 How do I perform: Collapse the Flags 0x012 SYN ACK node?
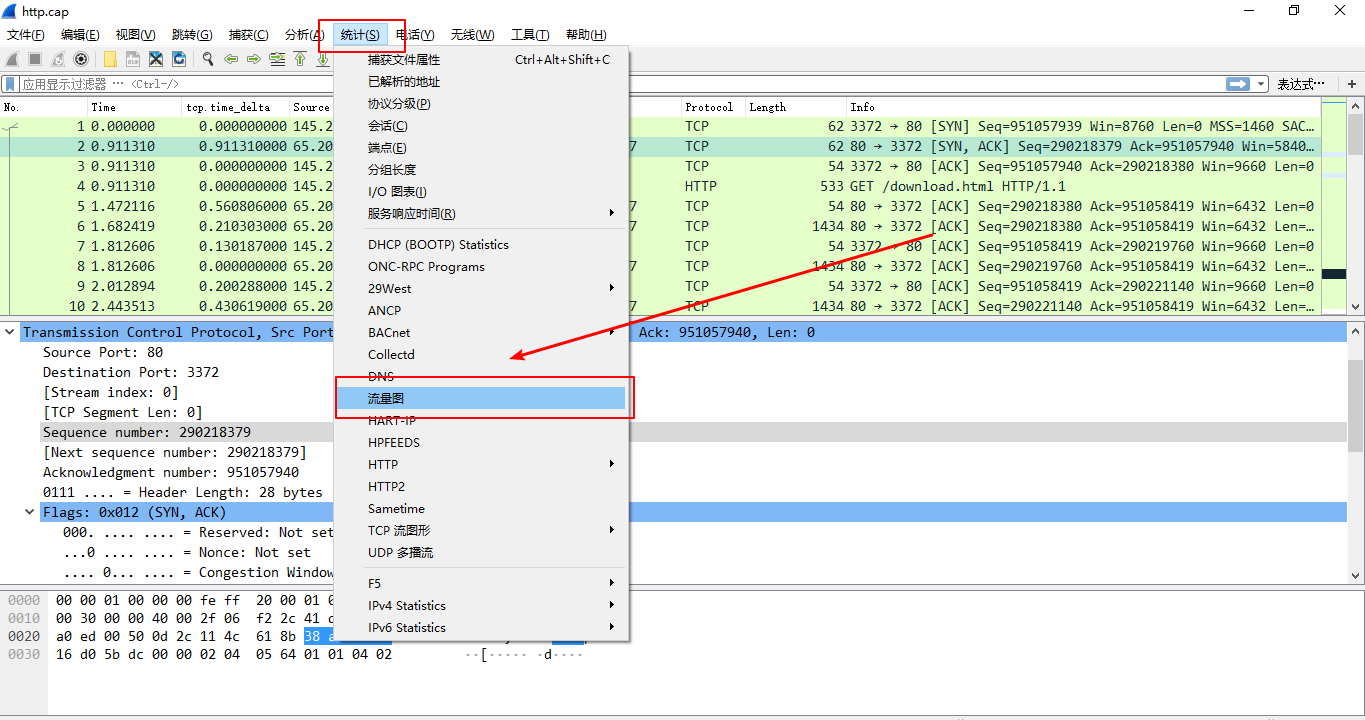tap(28, 509)
